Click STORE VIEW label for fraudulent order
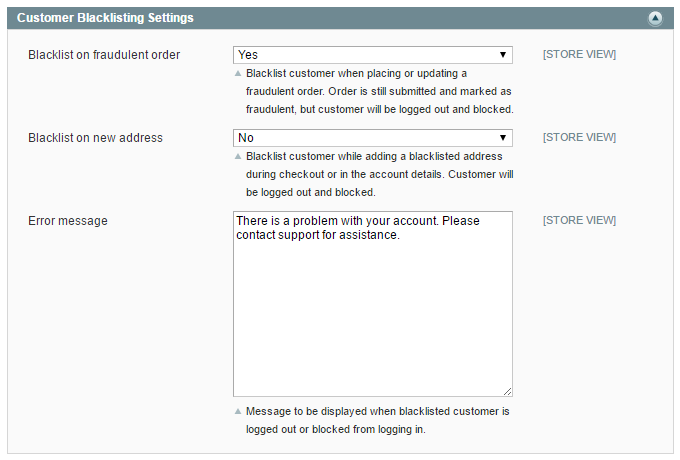The height and width of the screenshot is (460, 680). [579, 54]
